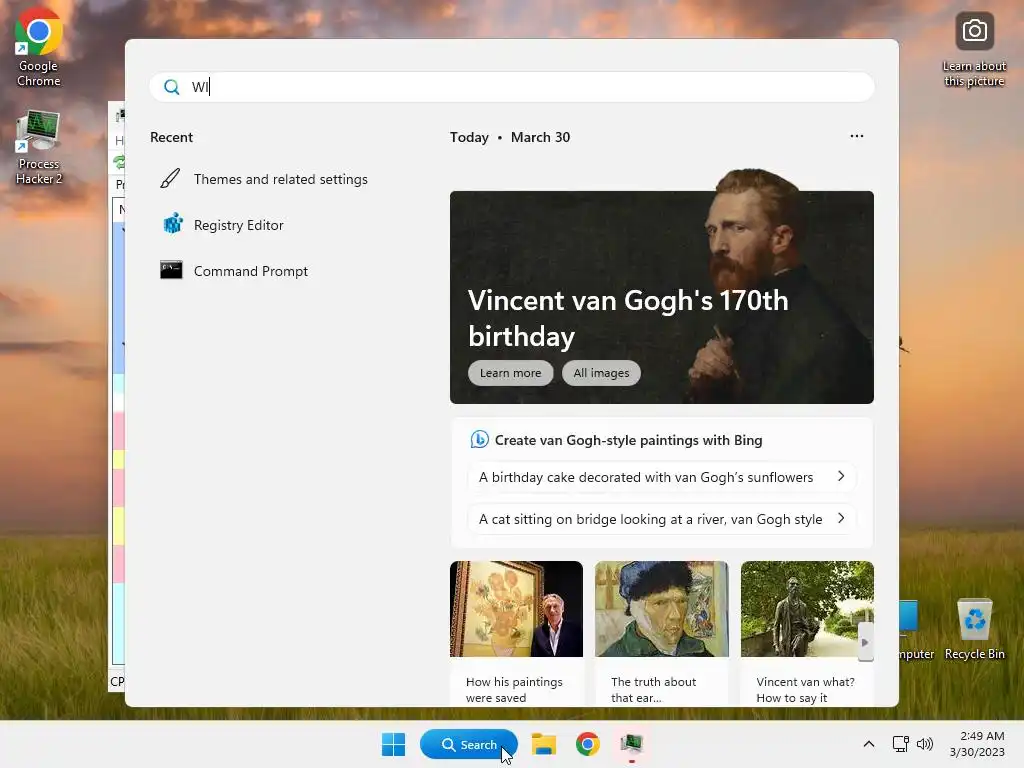This screenshot has width=1024, height=768.
Task: Click the Search button in taskbar
Action: pyautogui.click(x=469, y=744)
